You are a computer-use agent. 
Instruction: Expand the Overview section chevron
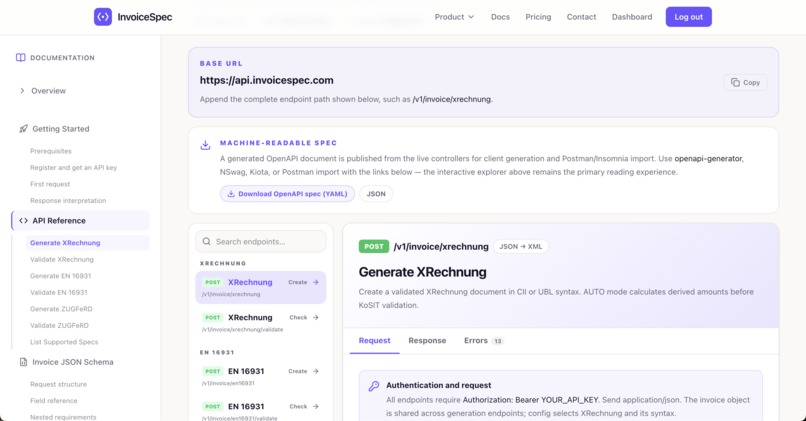coord(22,91)
